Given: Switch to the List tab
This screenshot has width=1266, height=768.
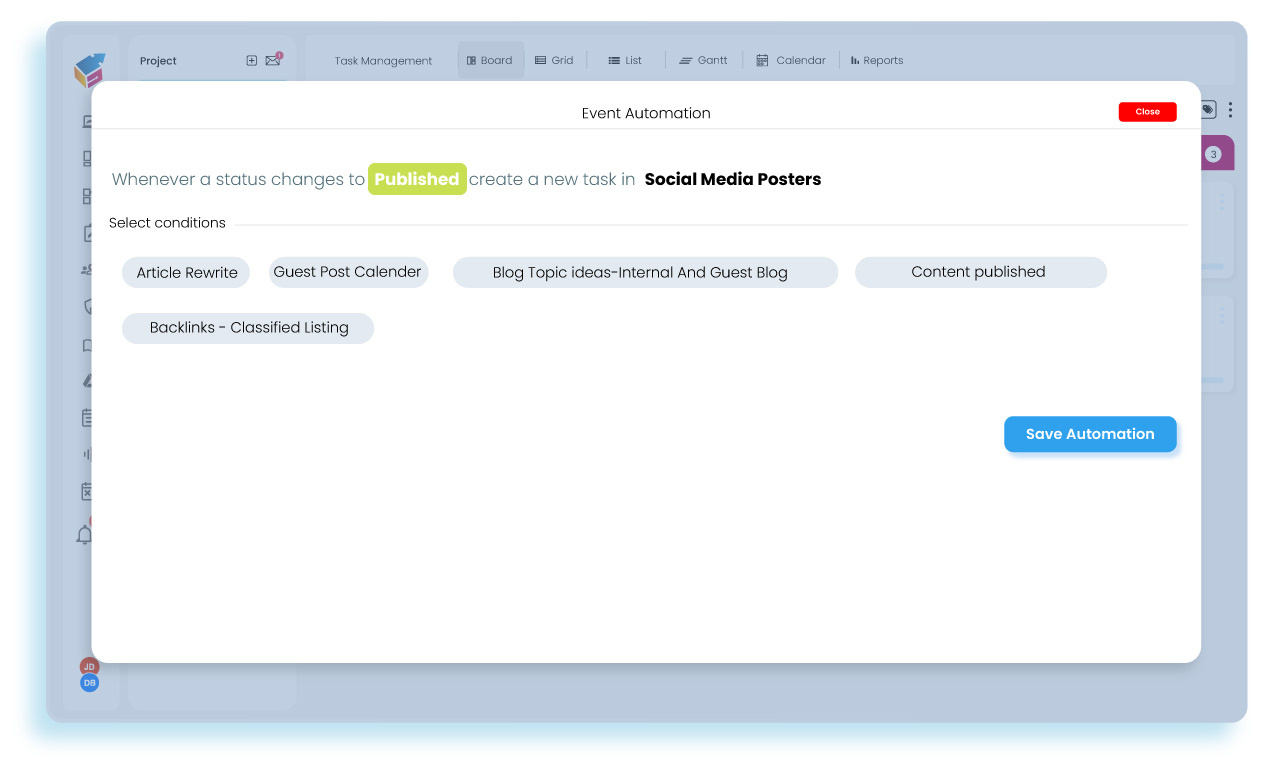Looking at the screenshot, I should [x=625, y=59].
